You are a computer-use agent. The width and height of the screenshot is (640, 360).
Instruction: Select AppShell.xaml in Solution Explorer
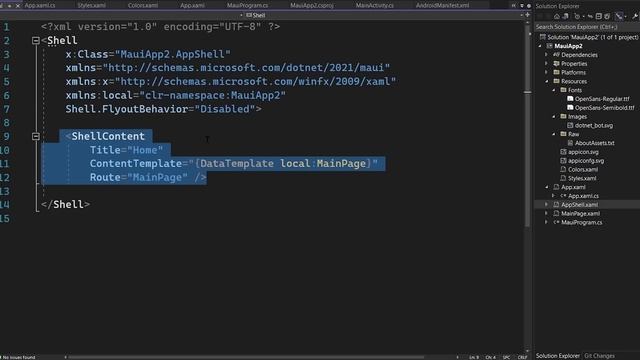pos(579,205)
